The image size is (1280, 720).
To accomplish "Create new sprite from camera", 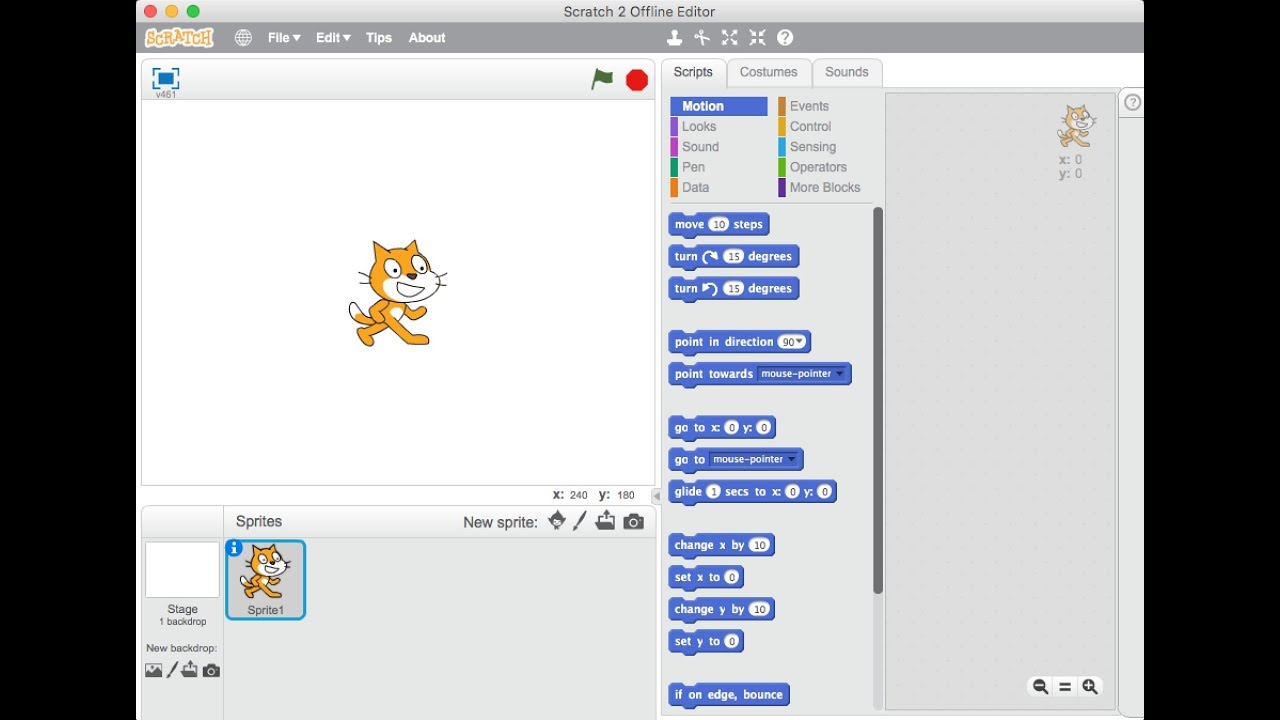I will point(634,522).
